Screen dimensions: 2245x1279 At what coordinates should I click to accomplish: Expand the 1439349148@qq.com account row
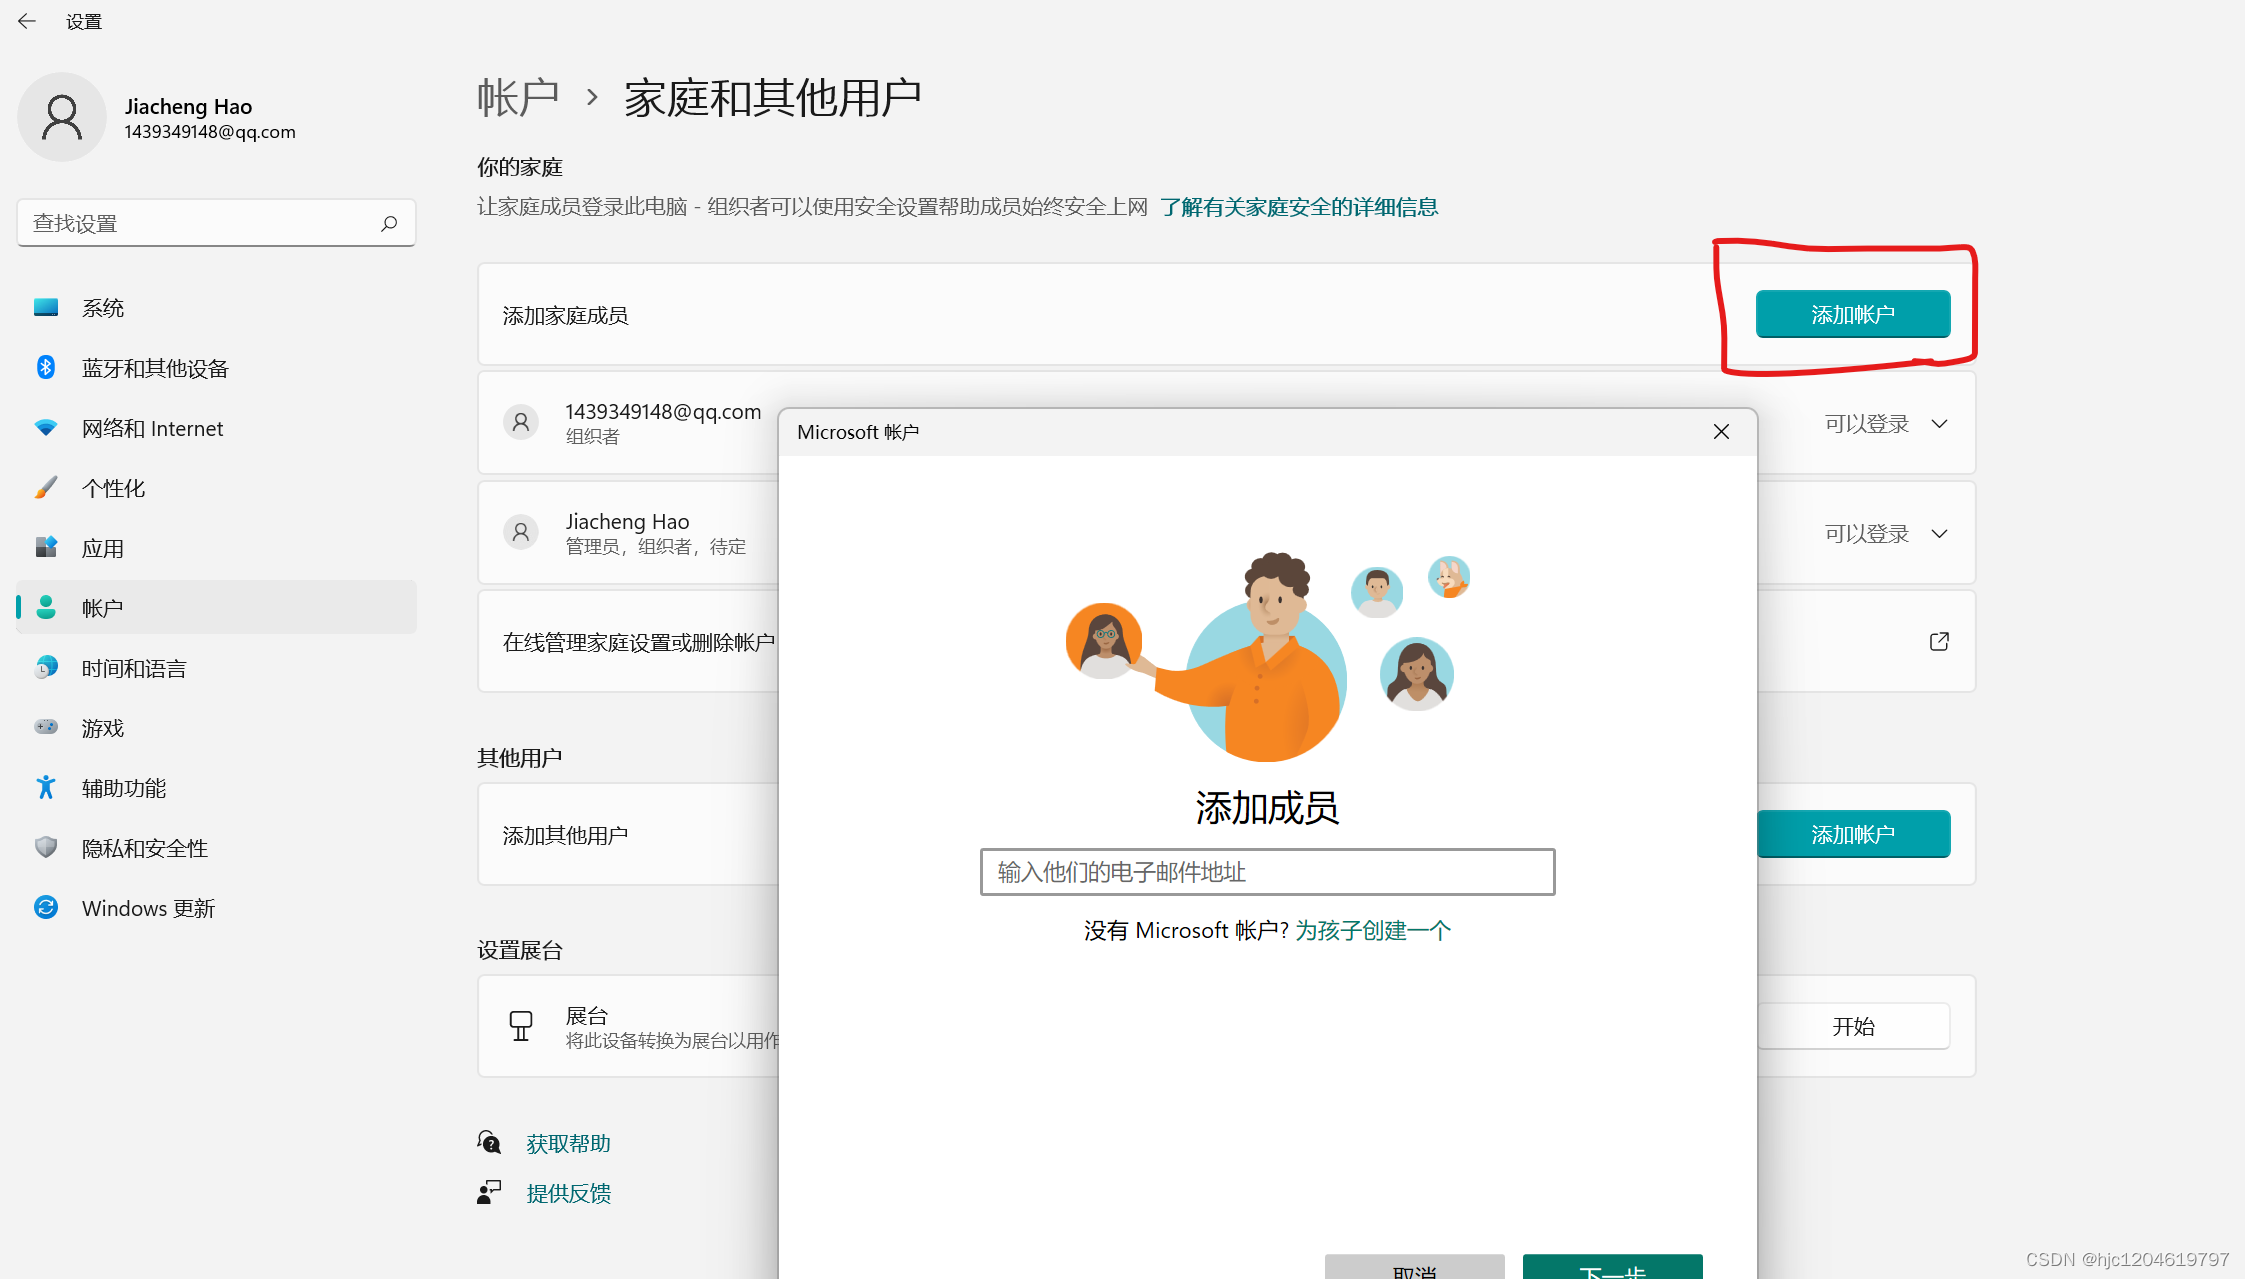(x=1939, y=424)
